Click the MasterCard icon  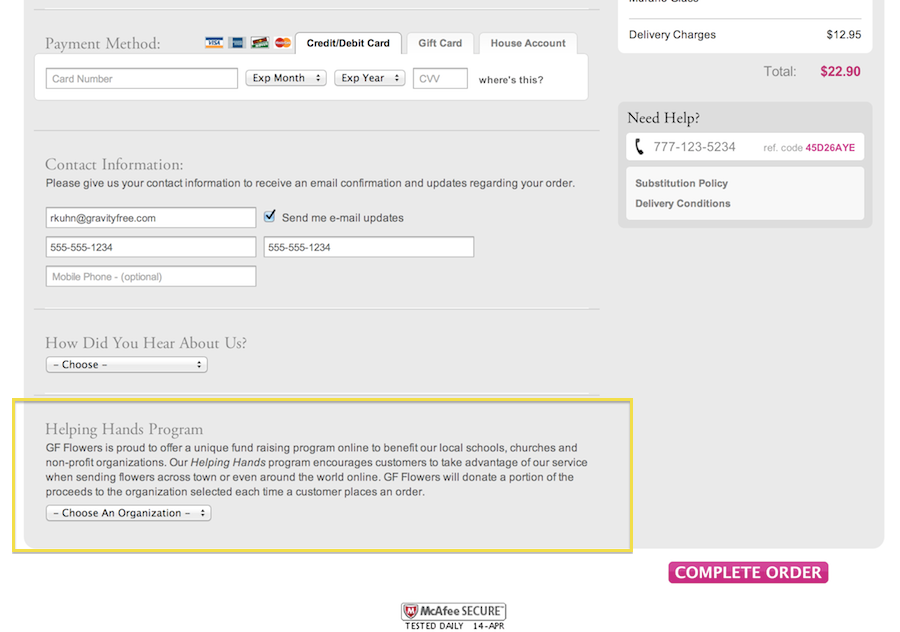[x=283, y=43]
